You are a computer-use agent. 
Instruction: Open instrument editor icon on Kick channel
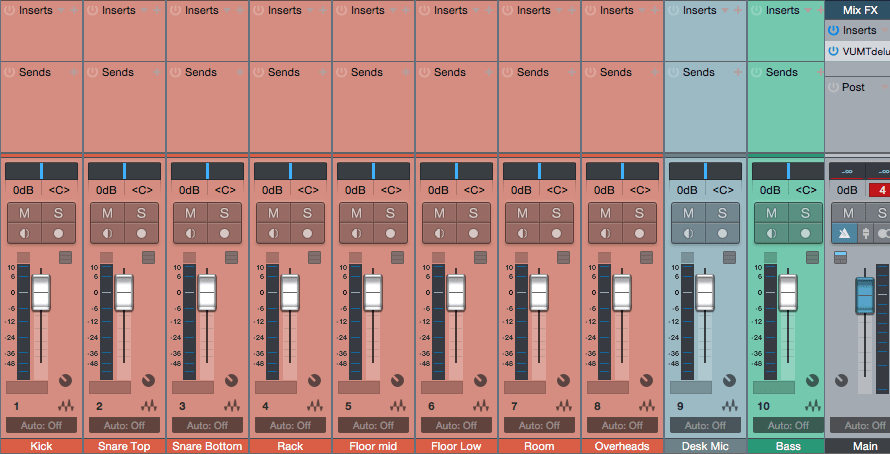(66, 406)
